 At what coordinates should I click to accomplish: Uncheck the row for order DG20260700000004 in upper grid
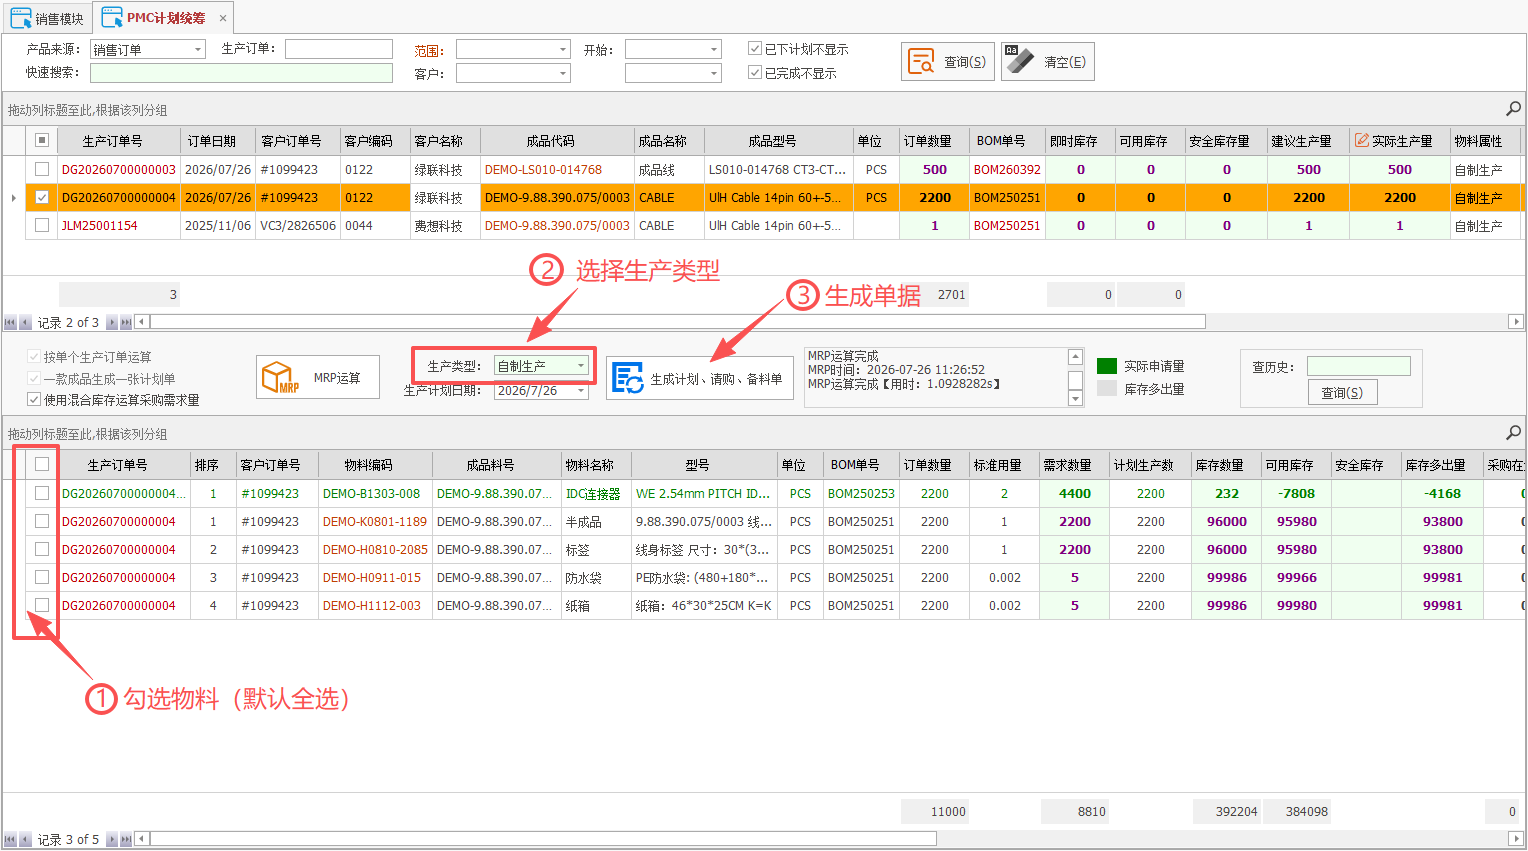(x=42, y=197)
